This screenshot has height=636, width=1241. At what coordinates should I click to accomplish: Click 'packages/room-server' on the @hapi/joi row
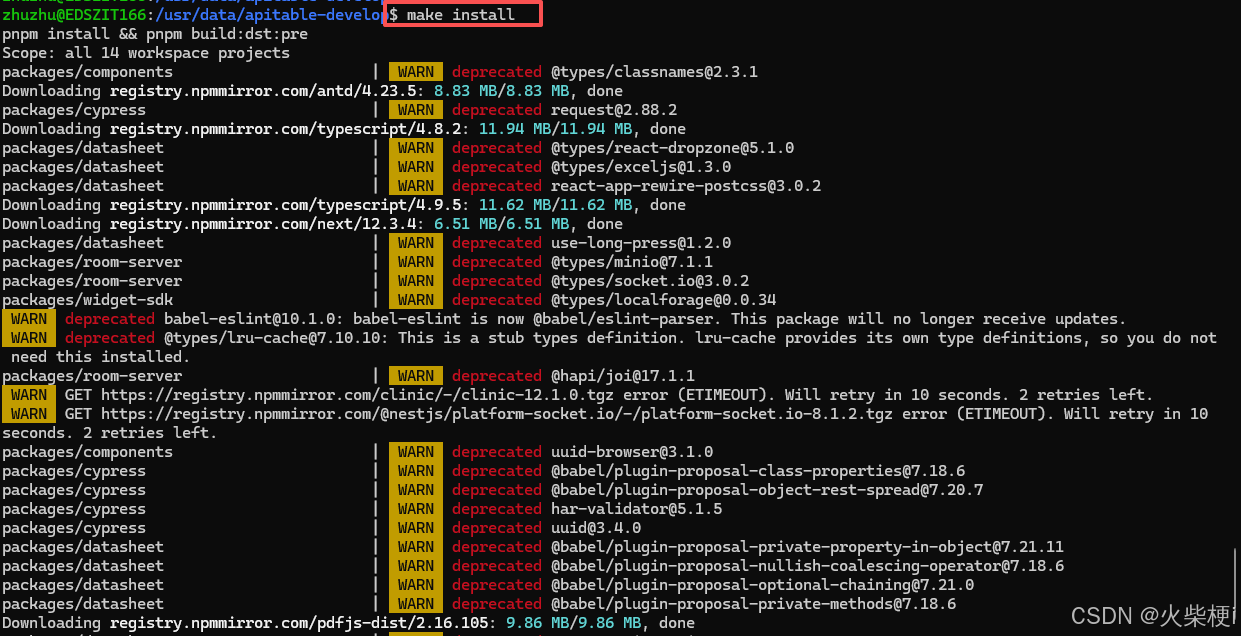pos(92,376)
